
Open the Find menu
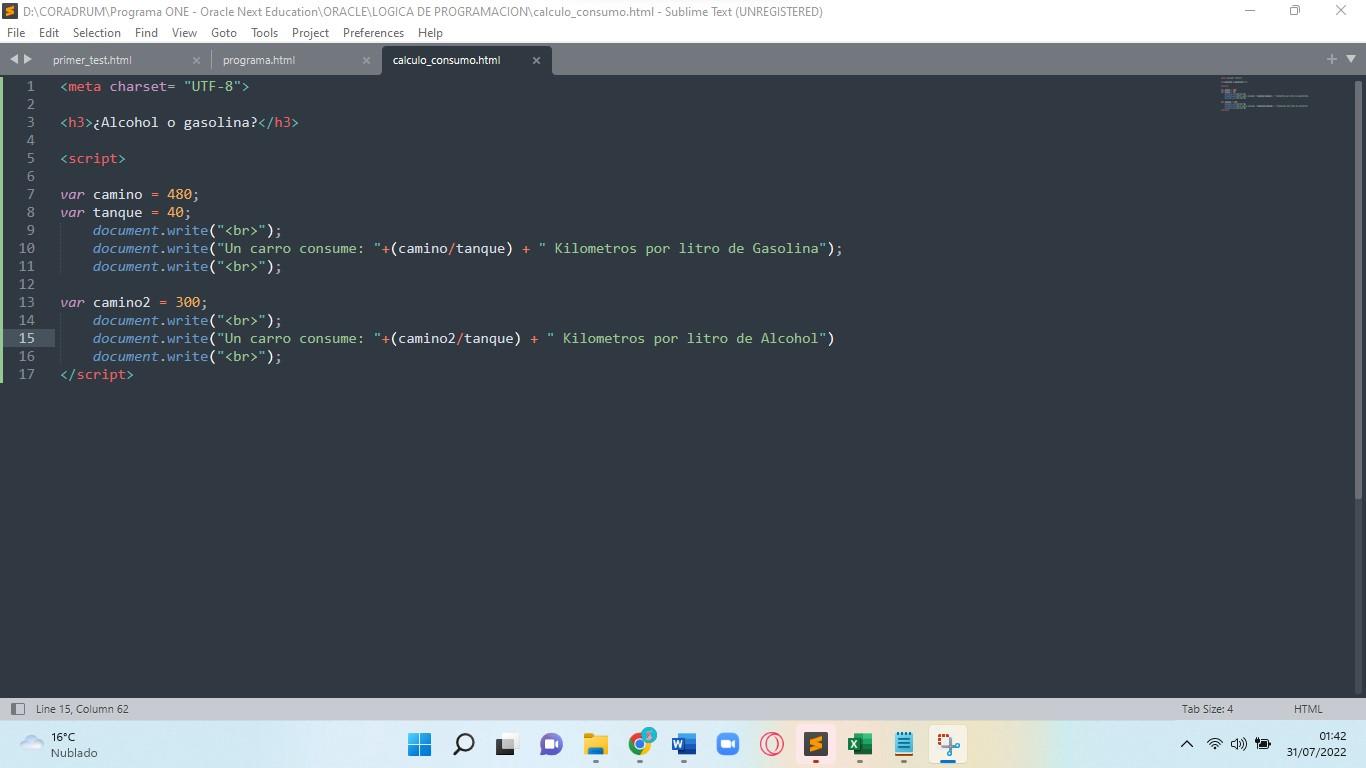[x=146, y=32]
